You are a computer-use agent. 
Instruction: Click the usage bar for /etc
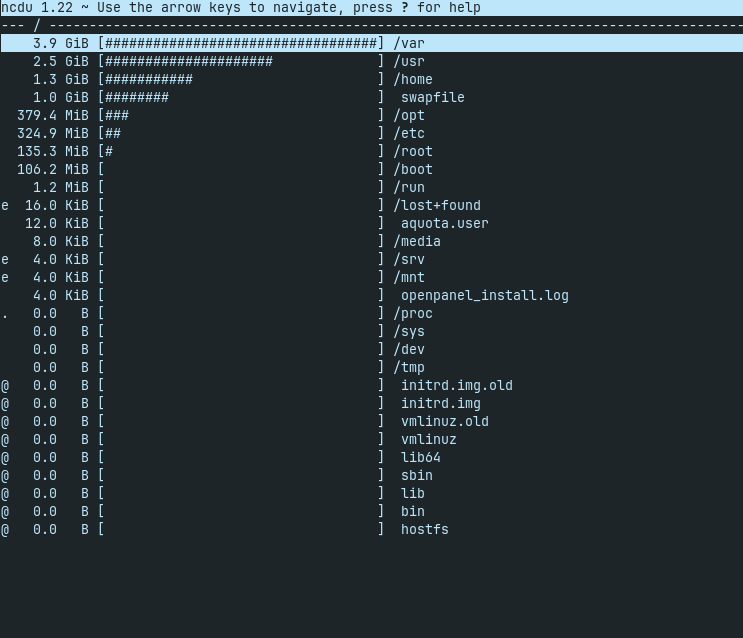(241, 133)
